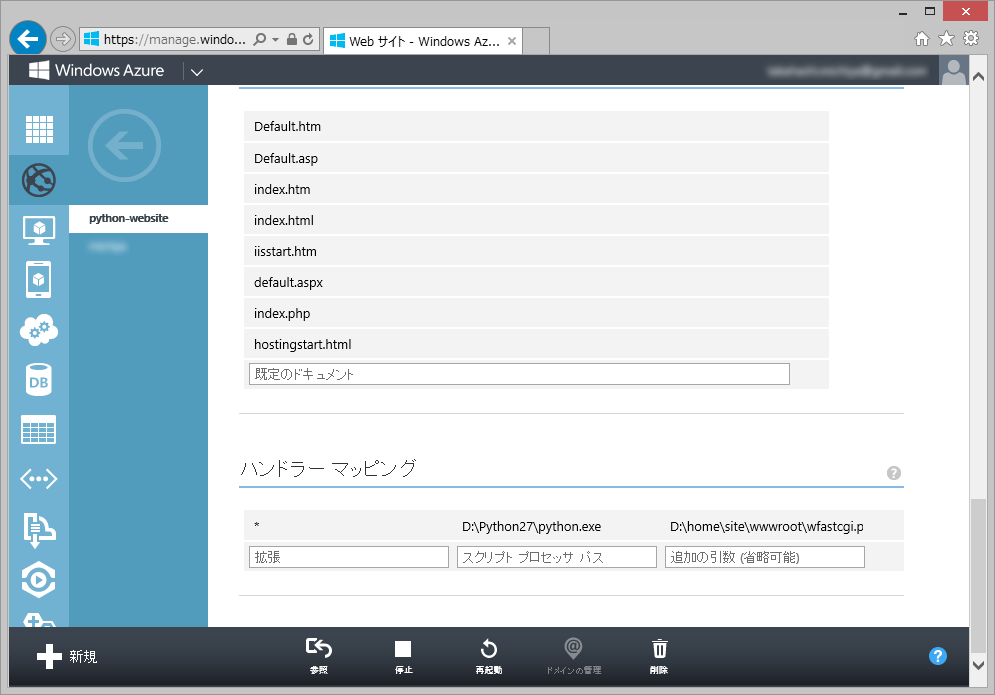
Task: Click 新規 to create new item
Action: tap(67, 657)
